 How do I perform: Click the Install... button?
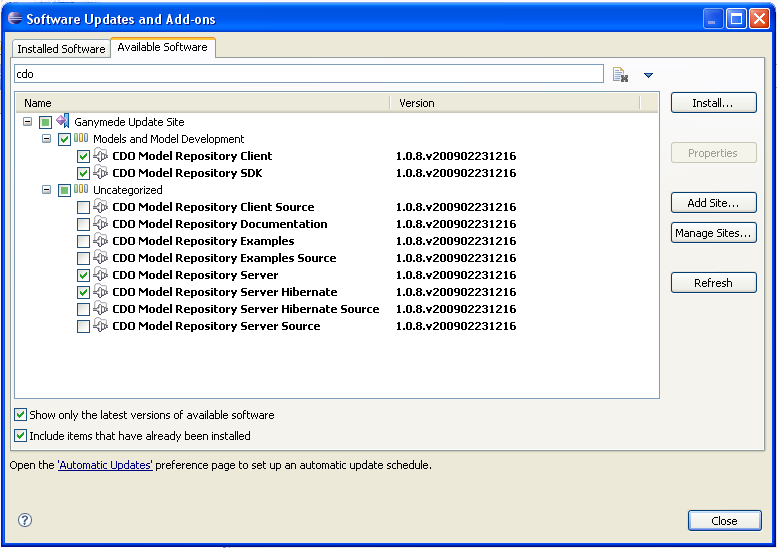[x=714, y=103]
